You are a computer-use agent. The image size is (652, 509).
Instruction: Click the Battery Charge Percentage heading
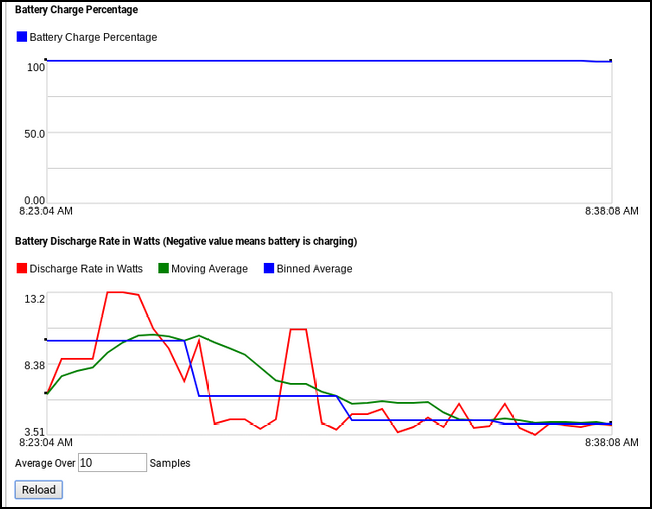[x=77, y=10]
